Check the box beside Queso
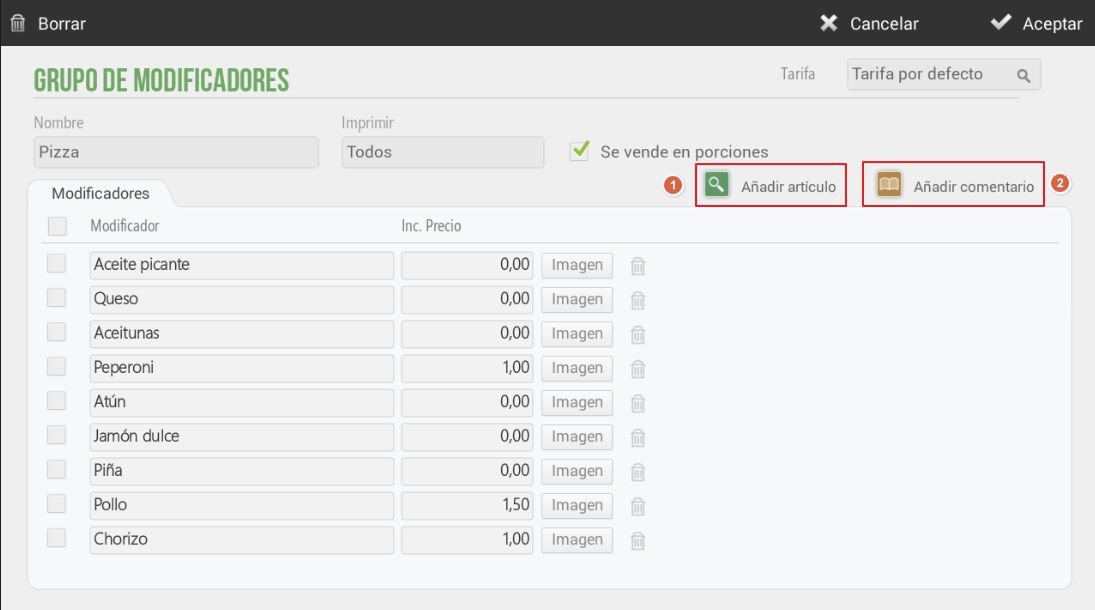Screen dimensions: 1095x610 [57, 298]
